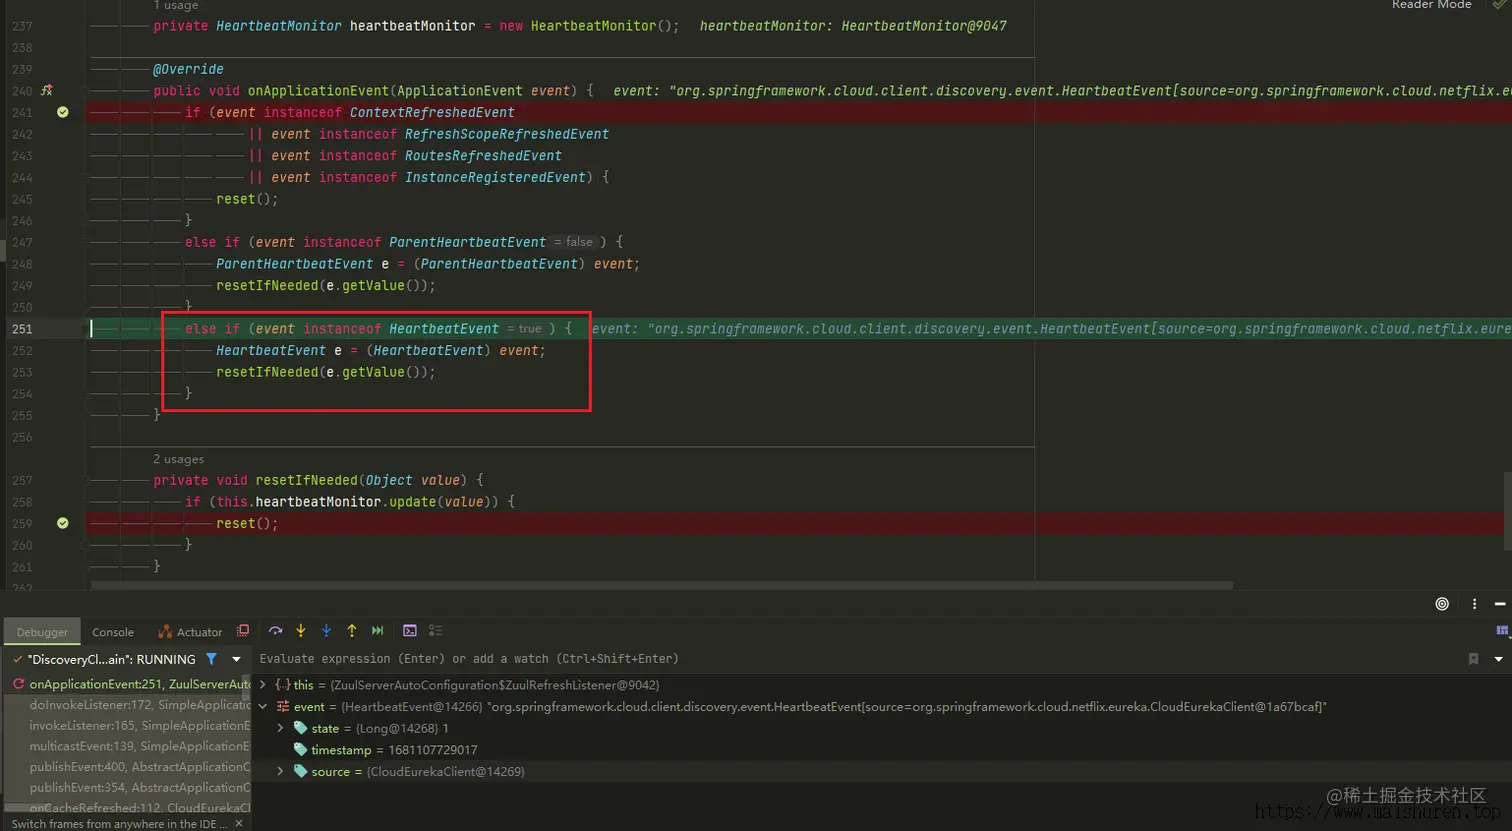Viewport: 1512px width, 831px height.
Task: Click the target Show Execution Point icon
Action: tap(1442, 604)
